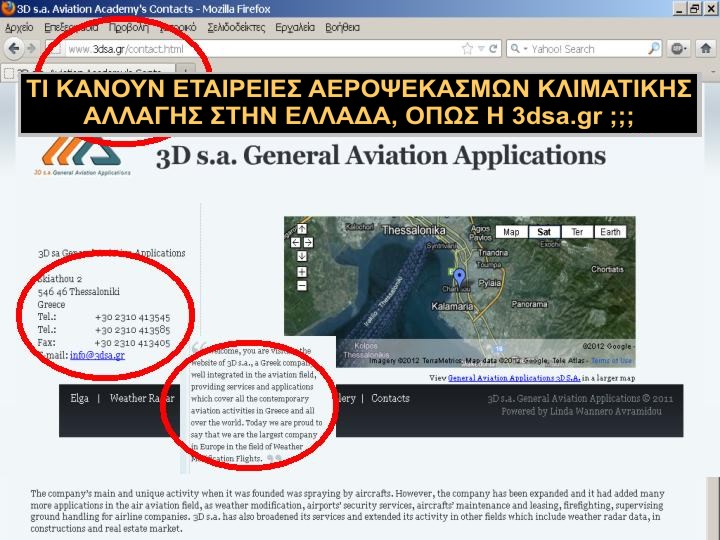This screenshot has height=540, width=720.
Task: Click the Terms of Use map link
Action: point(611,361)
